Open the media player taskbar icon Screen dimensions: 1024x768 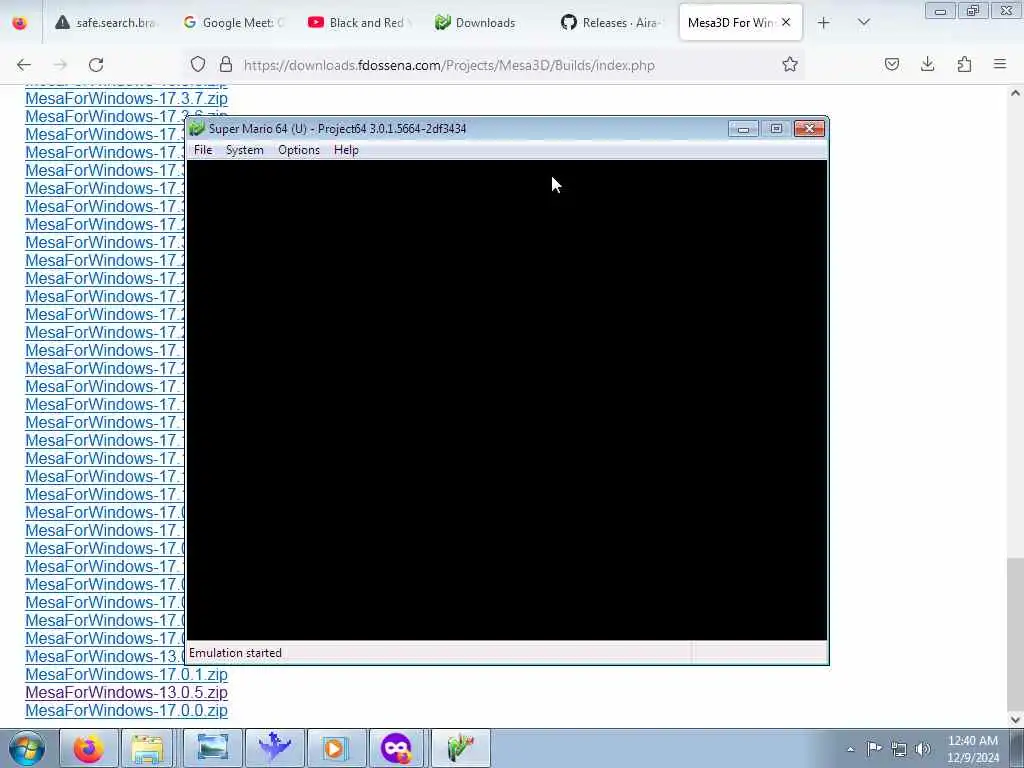(x=336, y=748)
